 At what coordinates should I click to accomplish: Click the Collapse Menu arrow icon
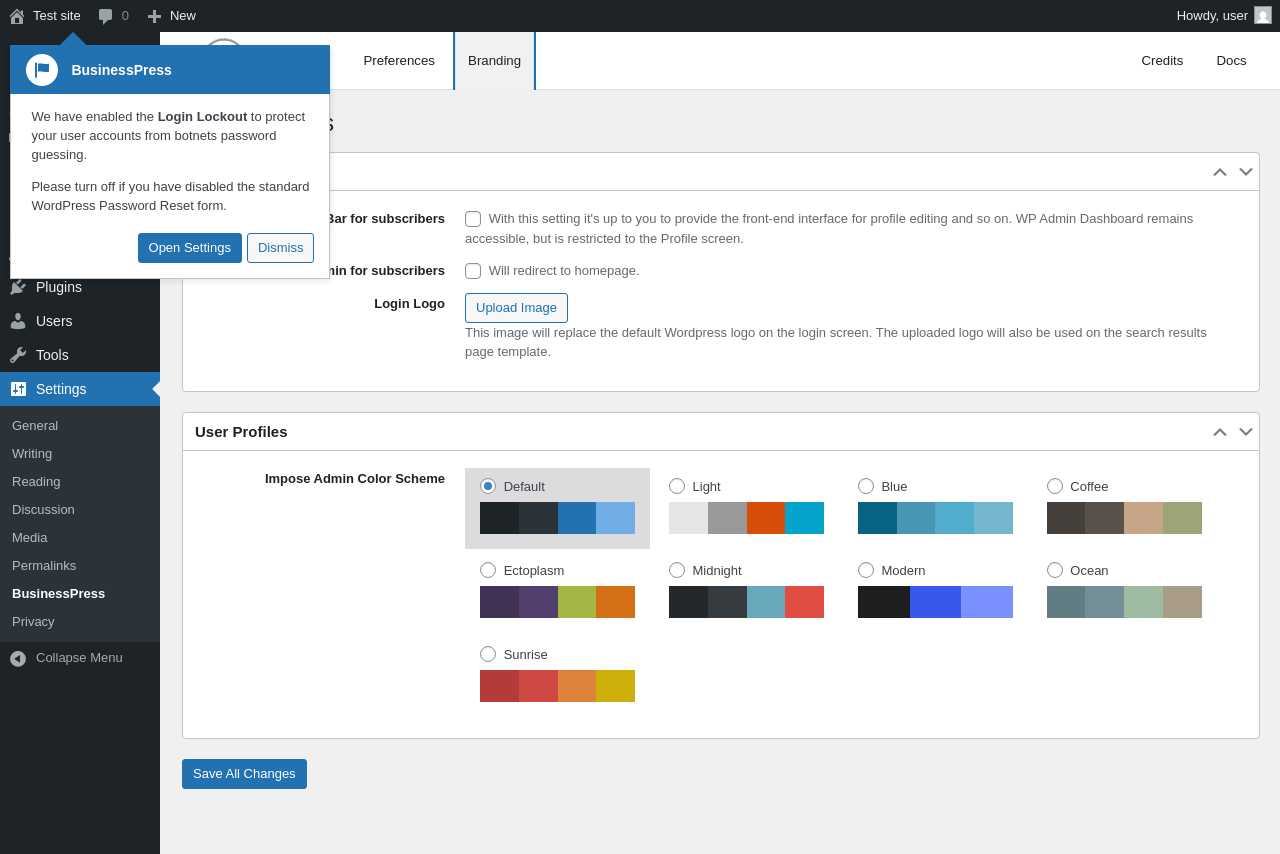point(18,658)
